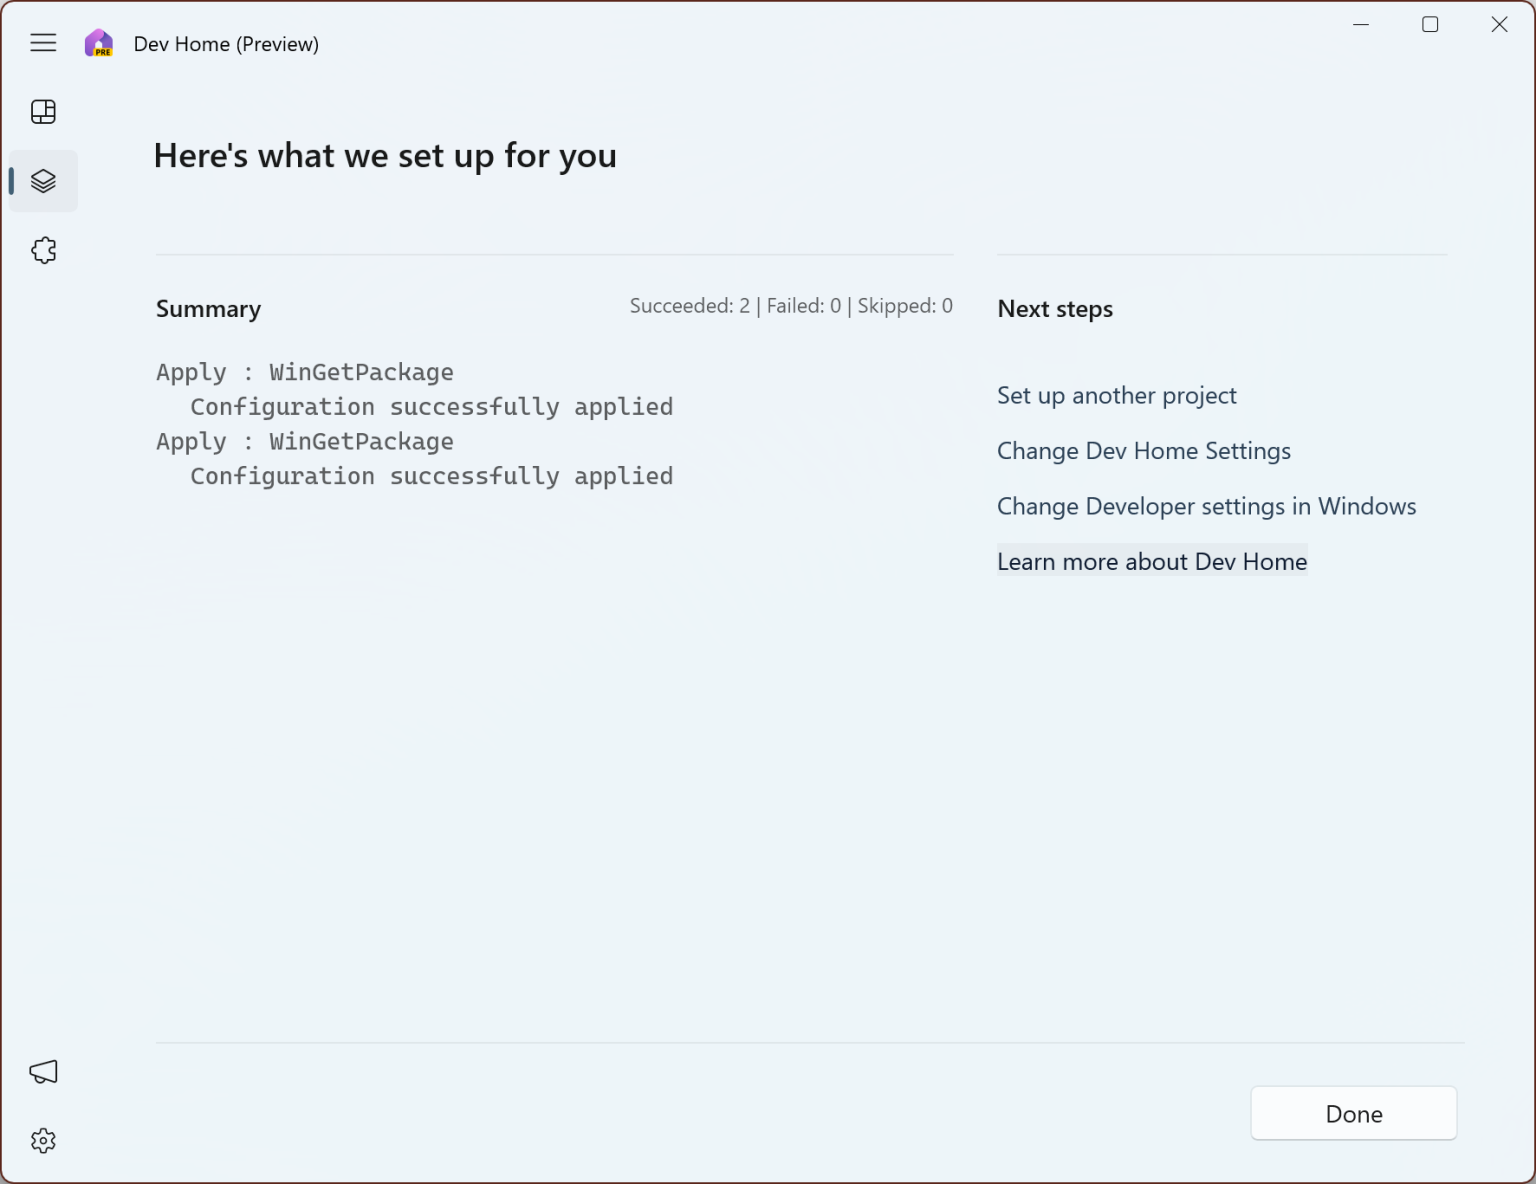Click the Succeeded and Failed status text
Image resolution: width=1536 pixels, height=1184 pixels.
[x=790, y=306]
